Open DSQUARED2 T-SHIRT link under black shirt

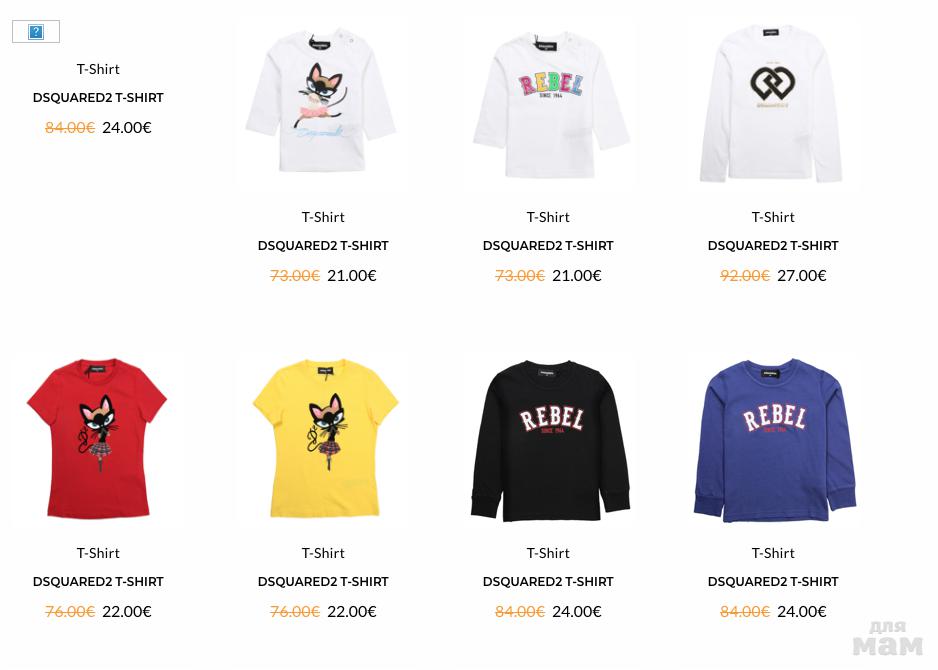pyautogui.click(x=548, y=581)
